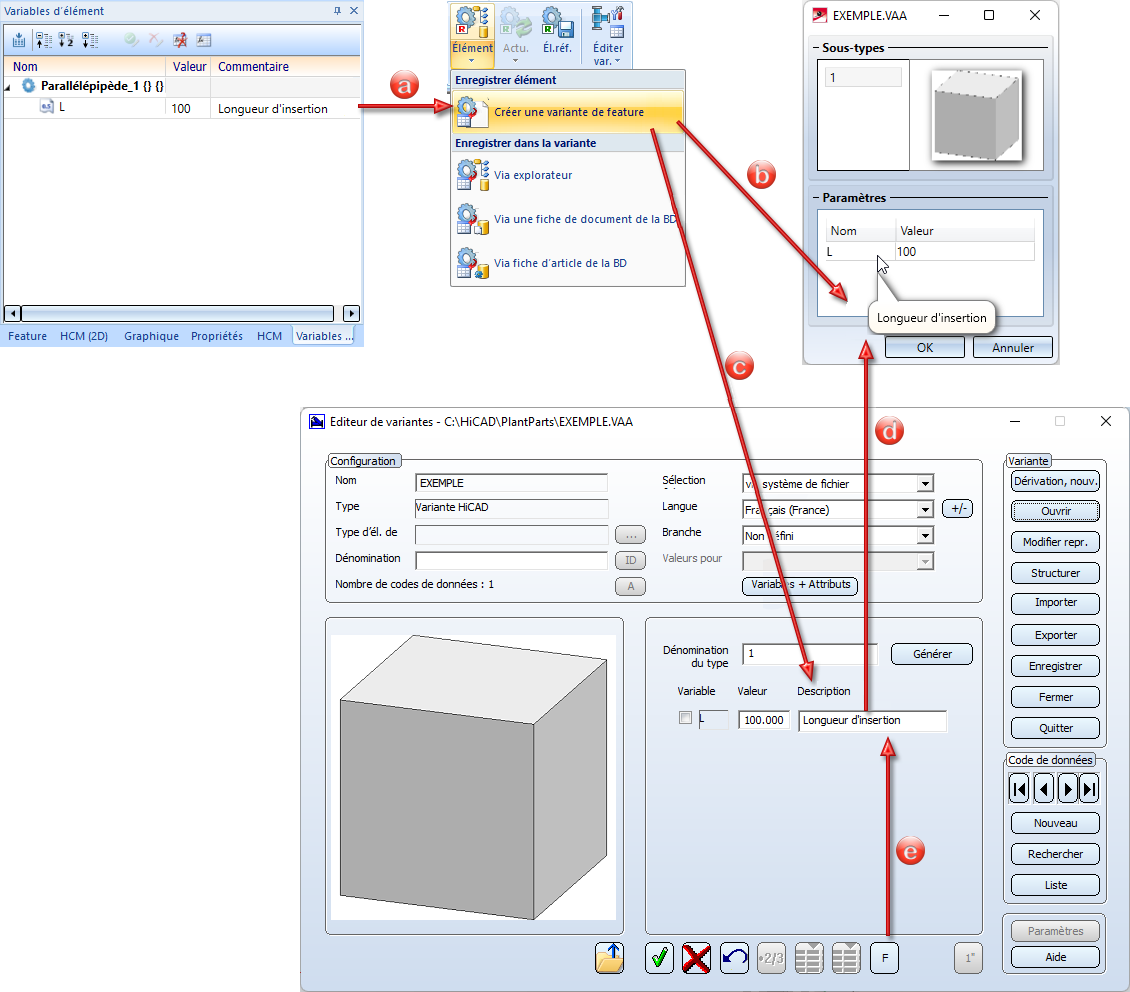The width and height of the screenshot is (1130, 992).
Task: Open the Langue dropdown
Action: coord(925,510)
